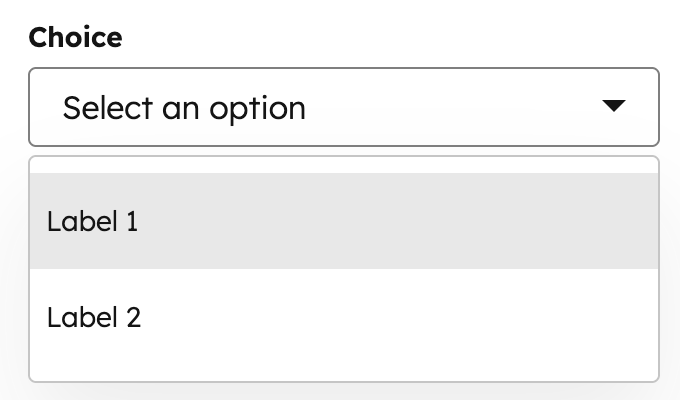Choose "Label 1" from the options list

(344, 221)
